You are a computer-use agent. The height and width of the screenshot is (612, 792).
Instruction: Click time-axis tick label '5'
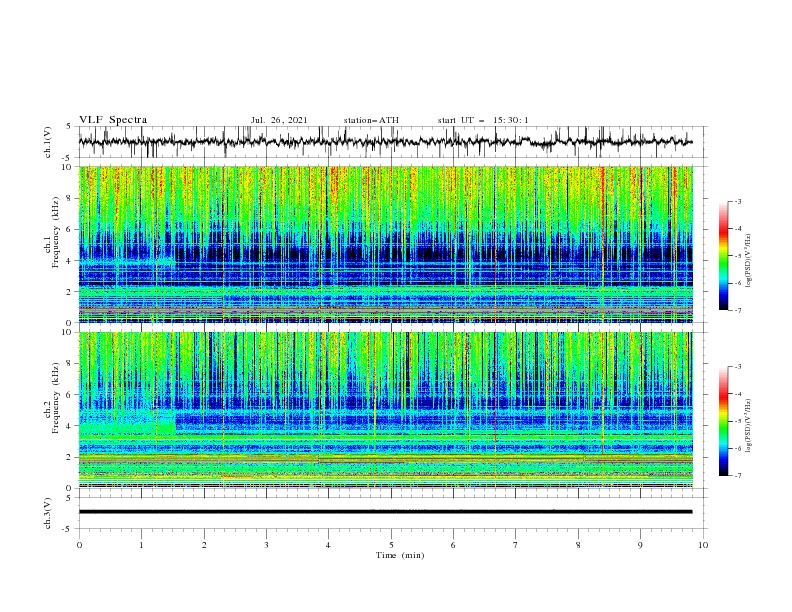click(x=391, y=545)
